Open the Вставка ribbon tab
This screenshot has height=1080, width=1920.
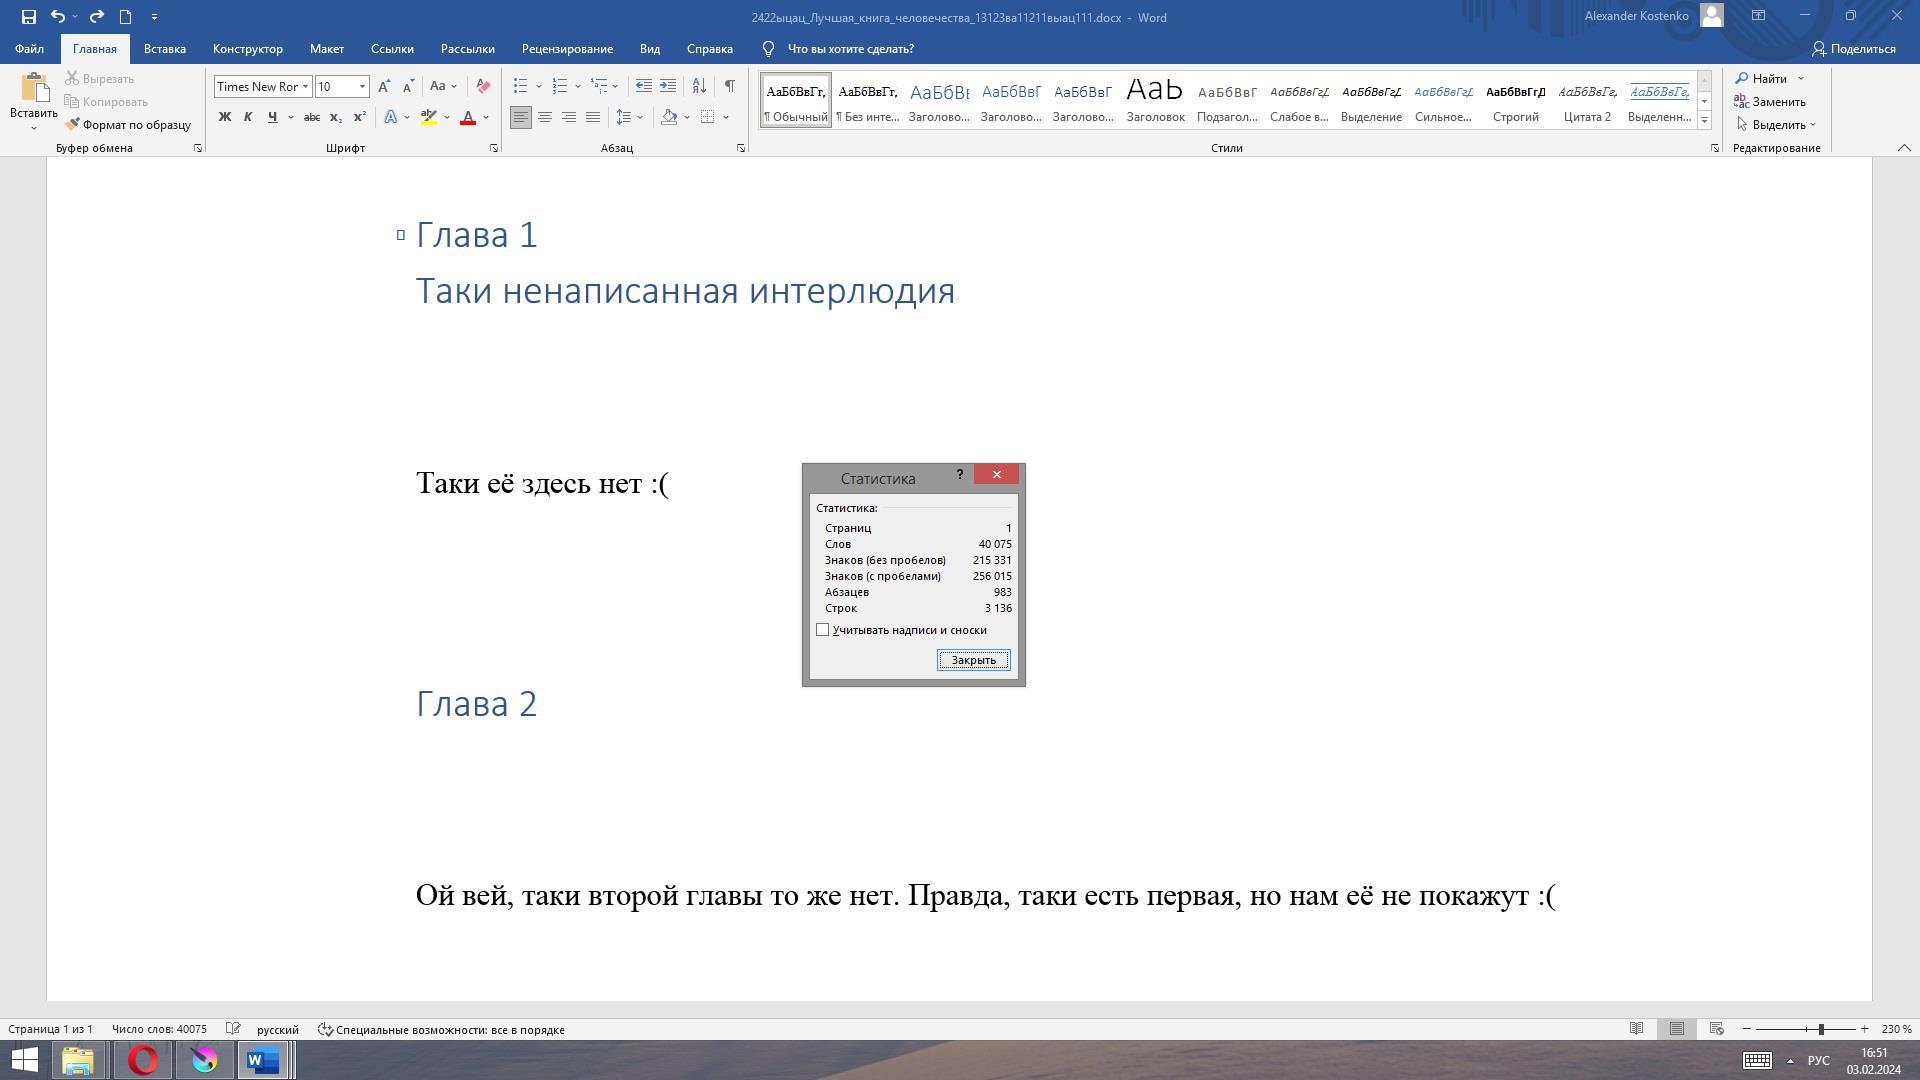pos(164,49)
